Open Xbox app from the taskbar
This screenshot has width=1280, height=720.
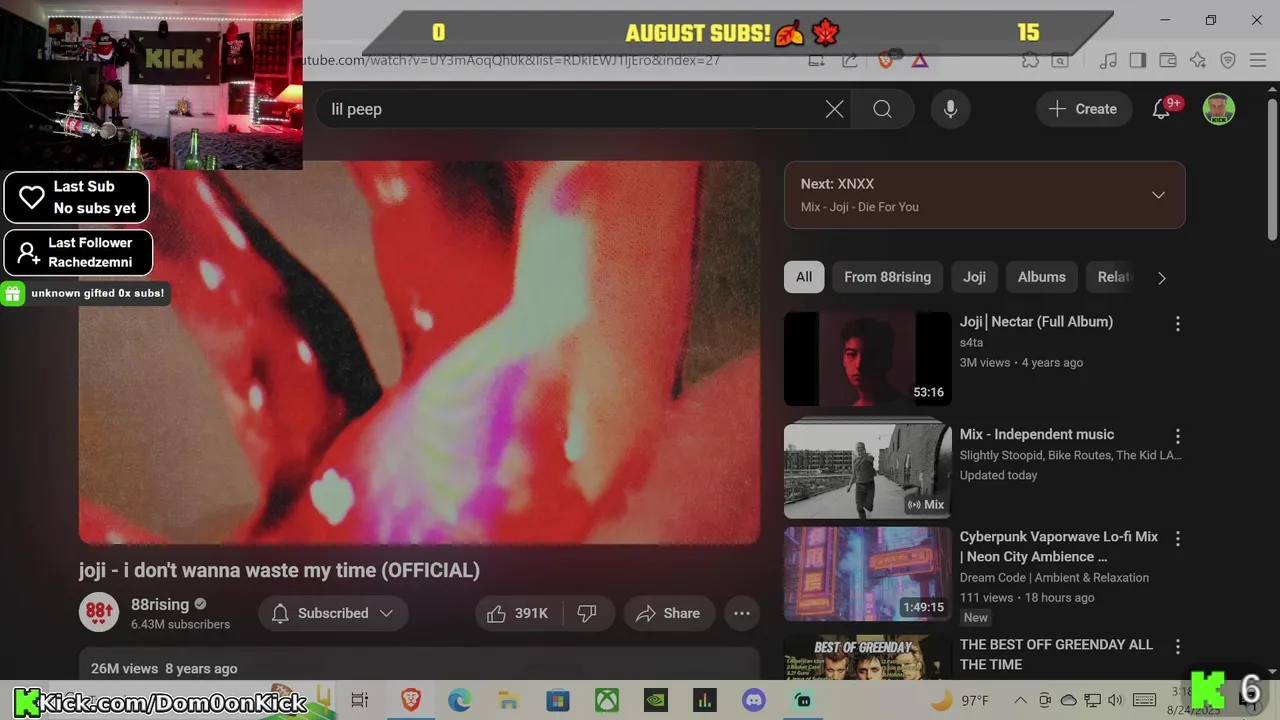[606, 700]
